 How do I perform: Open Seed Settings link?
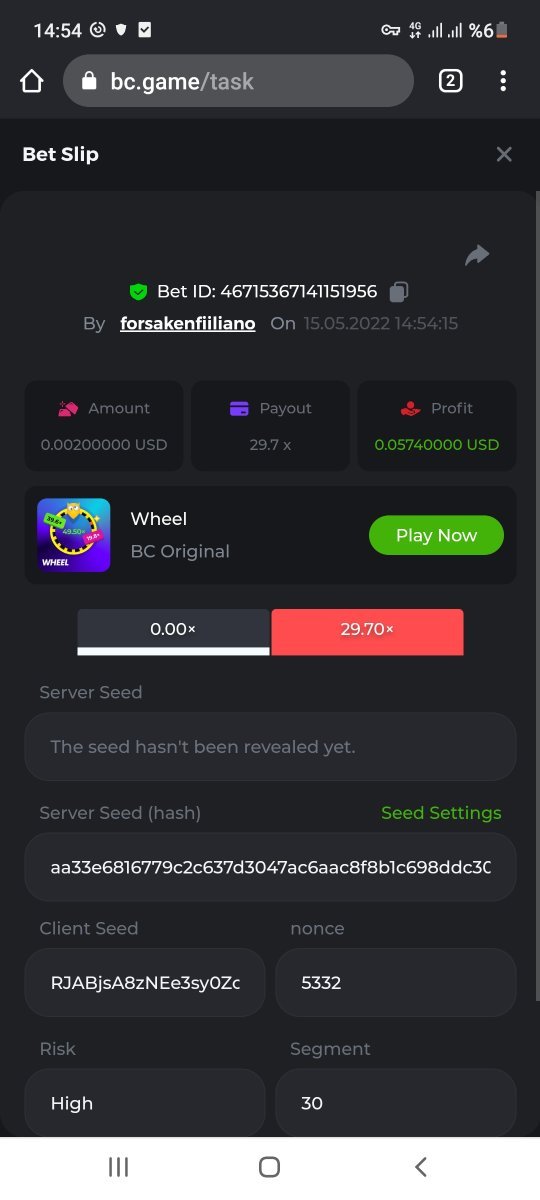(441, 813)
